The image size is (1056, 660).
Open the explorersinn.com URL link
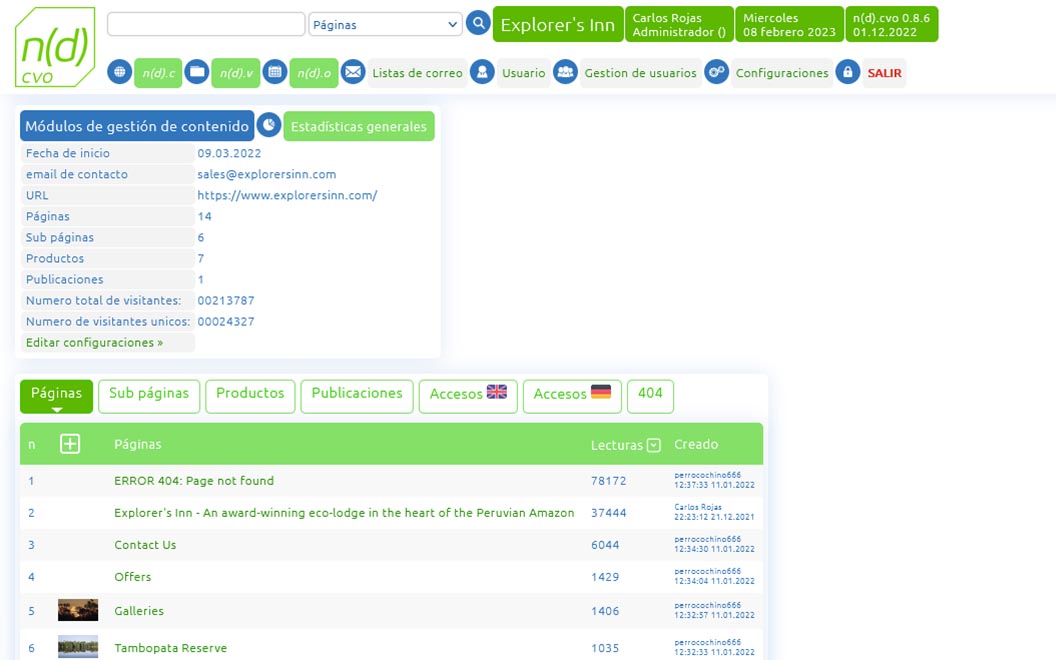click(287, 195)
